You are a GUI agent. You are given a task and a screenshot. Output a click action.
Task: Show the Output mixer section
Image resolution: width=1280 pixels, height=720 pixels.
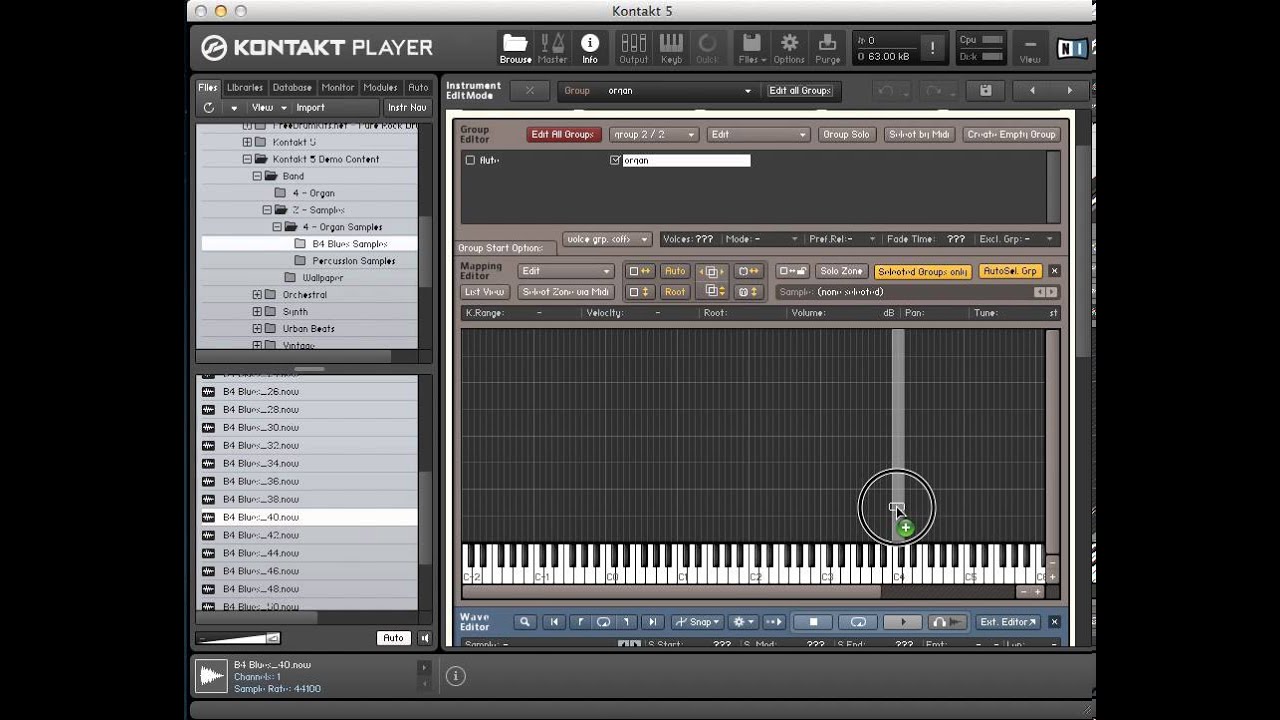[634, 47]
